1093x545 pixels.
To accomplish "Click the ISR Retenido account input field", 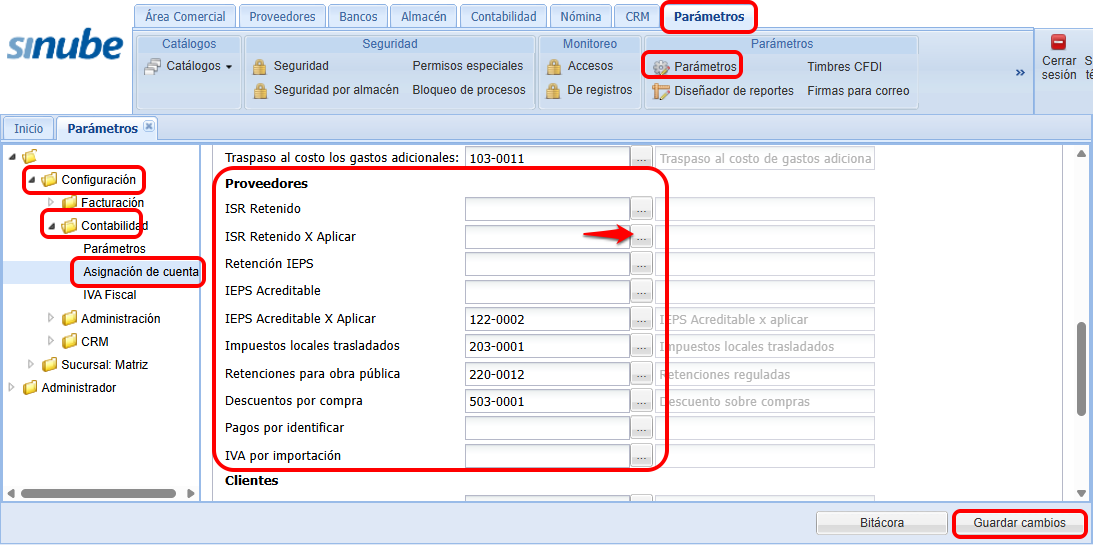I will click(548, 208).
